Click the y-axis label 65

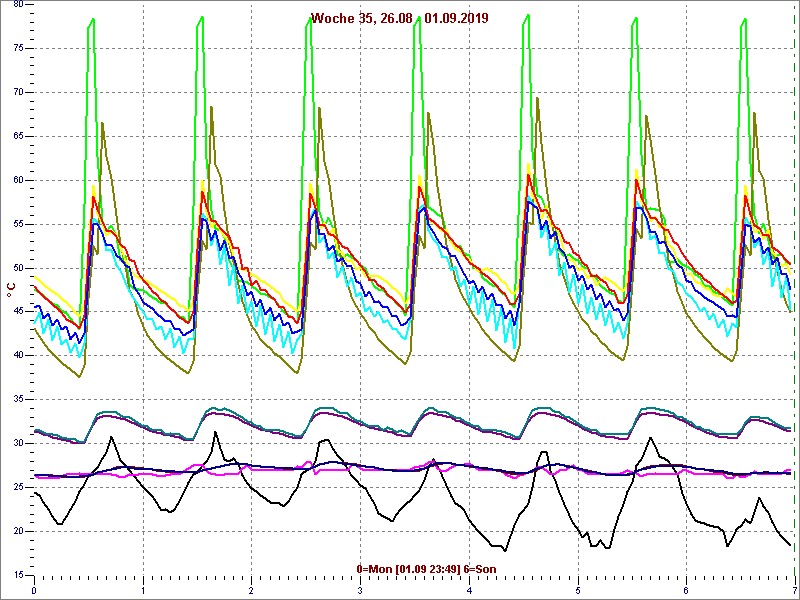(x=17, y=136)
